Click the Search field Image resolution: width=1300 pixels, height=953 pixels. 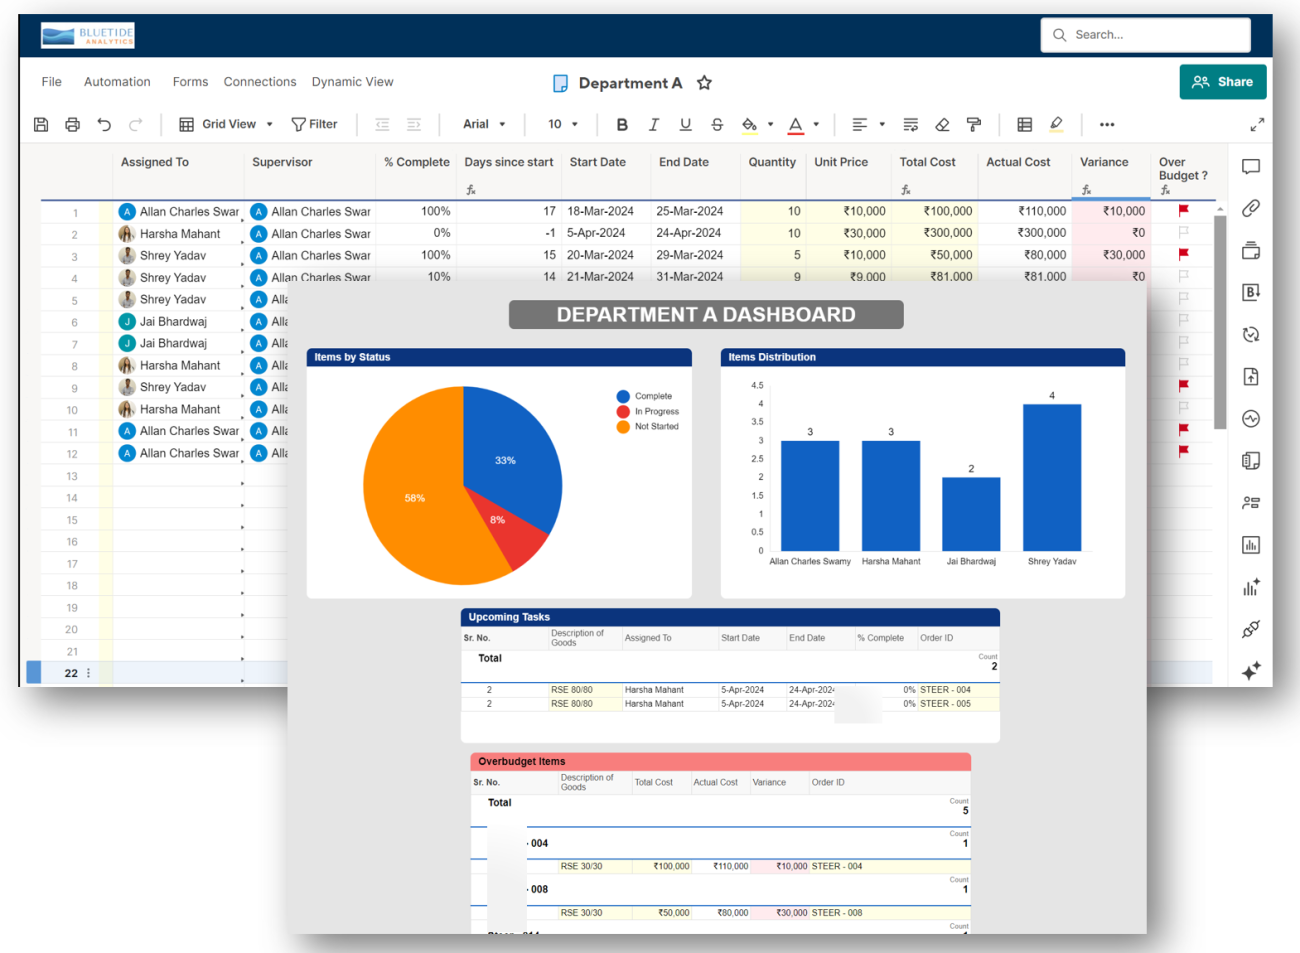click(x=1145, y=34)
